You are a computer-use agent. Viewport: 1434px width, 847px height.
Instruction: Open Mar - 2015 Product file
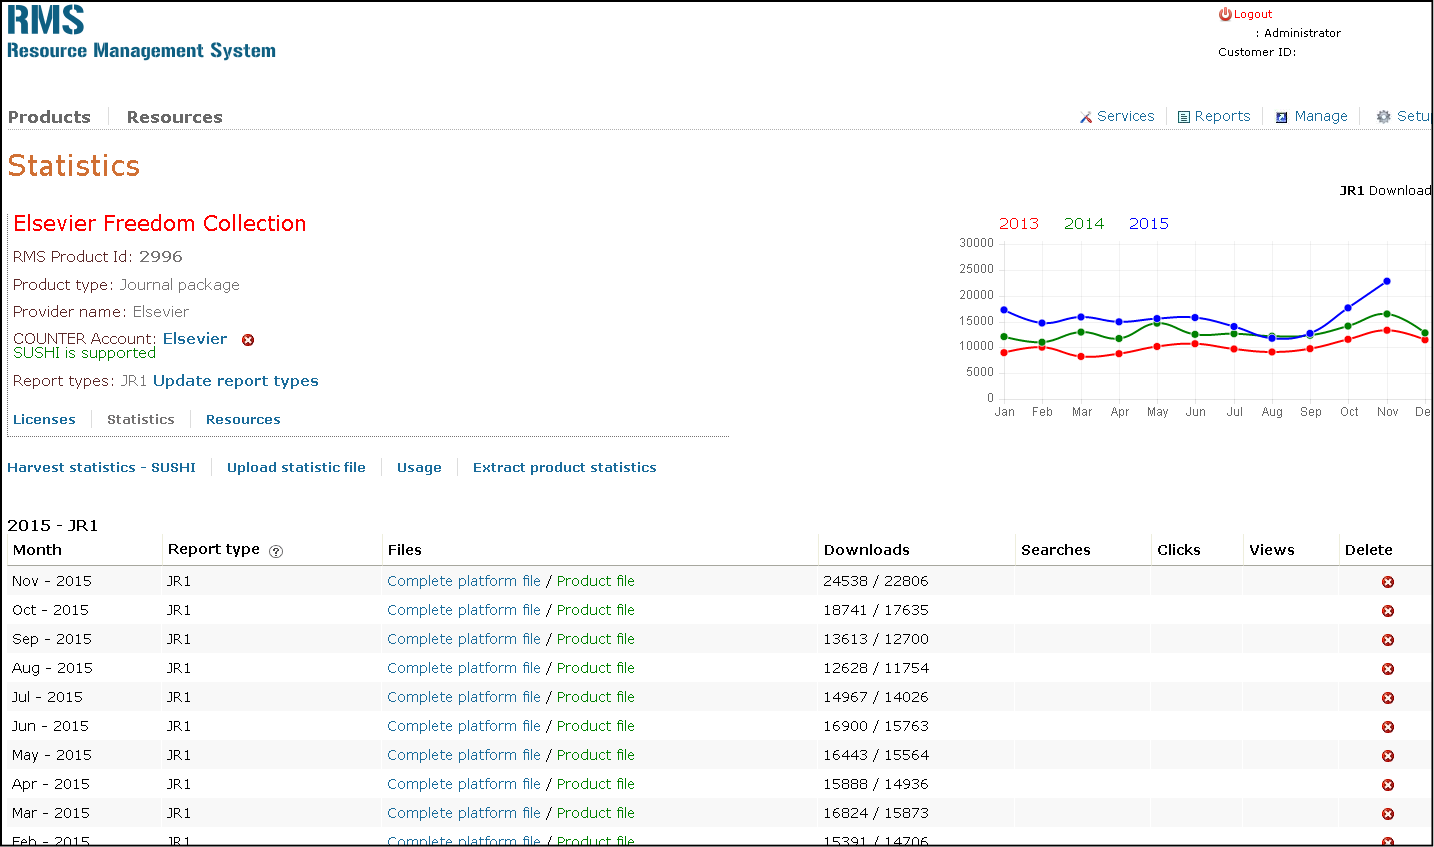596,813
